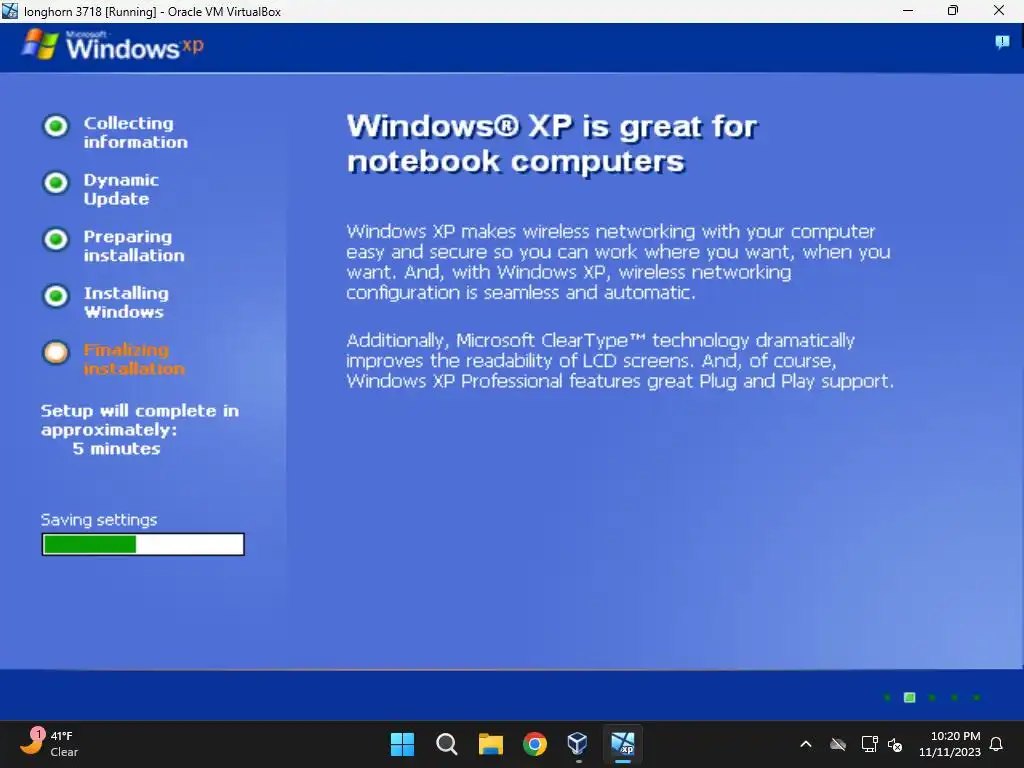Click the bright green square setup indicator
1024x768 pixels.
909,697
